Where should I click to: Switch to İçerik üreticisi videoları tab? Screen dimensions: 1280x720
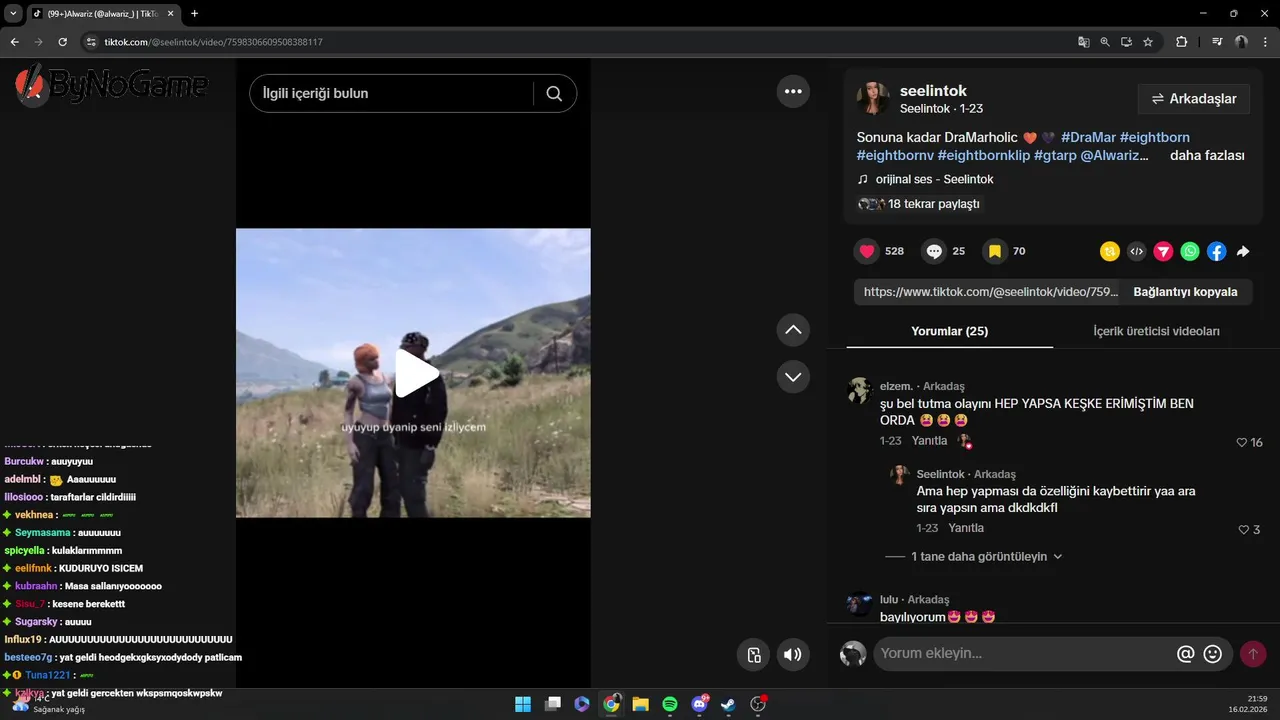(1156, 331)
